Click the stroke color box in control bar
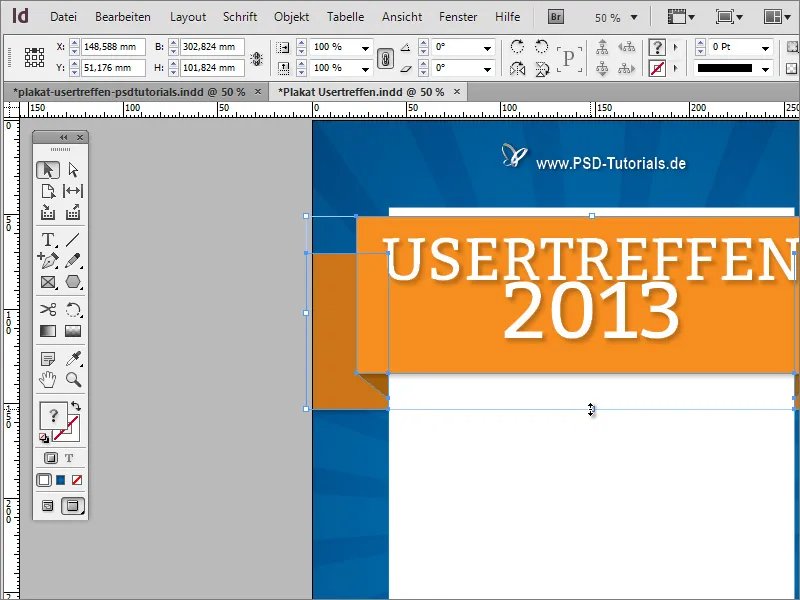This screenshot has height=600, width=800. pyautogui.click(x=657, y=68)
